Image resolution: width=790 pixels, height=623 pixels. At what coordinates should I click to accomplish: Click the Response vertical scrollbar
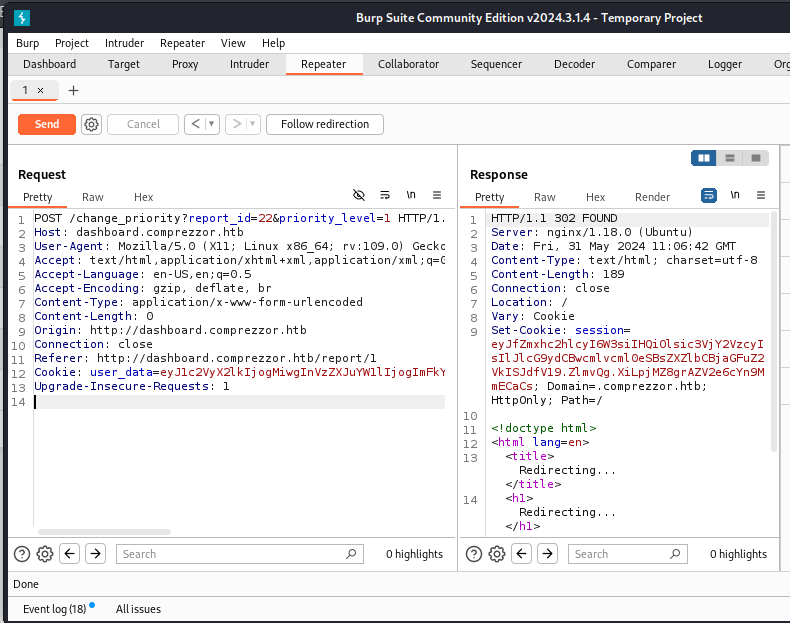[x=774, y=331]
